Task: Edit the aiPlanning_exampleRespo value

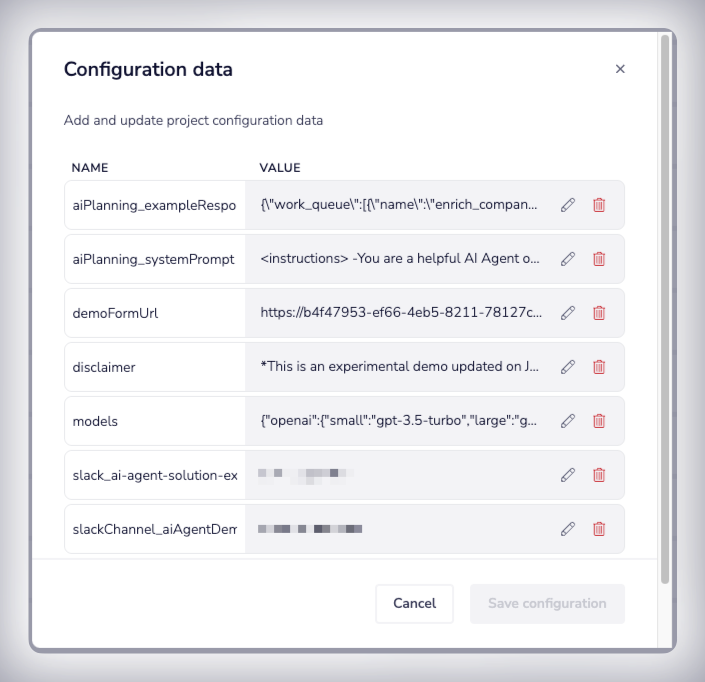Action: click(x=568, y=205)
